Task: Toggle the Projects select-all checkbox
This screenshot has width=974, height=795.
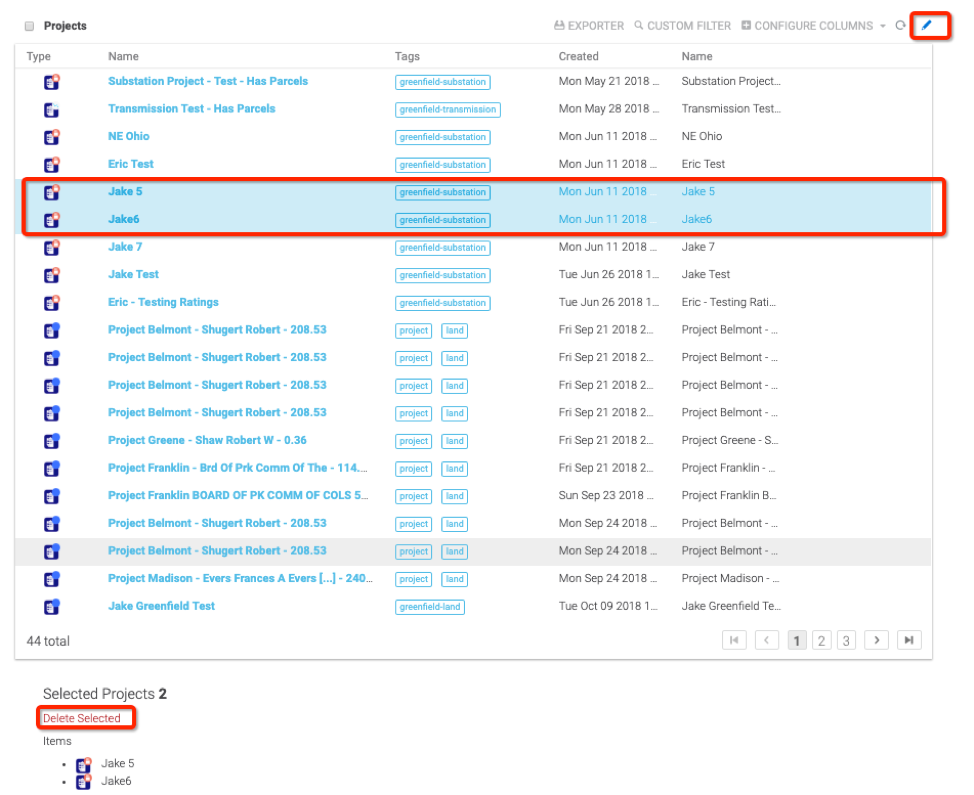Action: coord(29,26)
